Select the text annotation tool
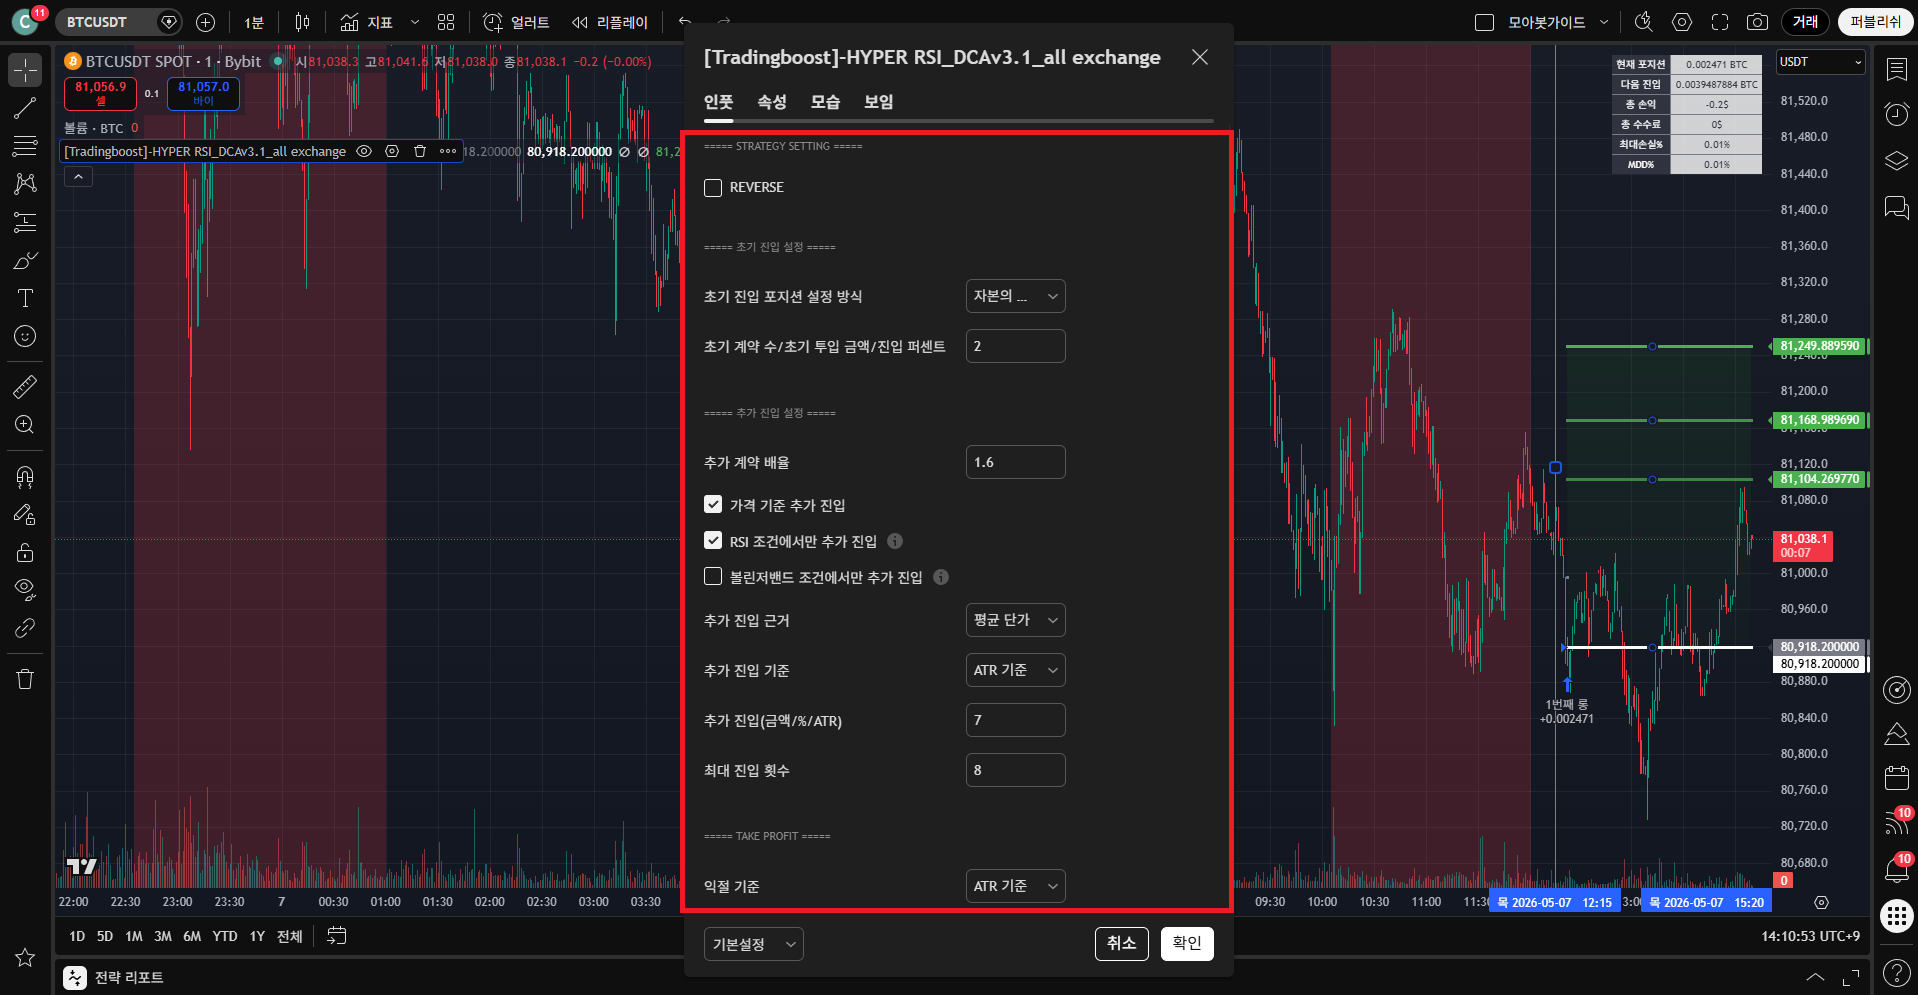 pyautogui.click(x=25, y=298)
